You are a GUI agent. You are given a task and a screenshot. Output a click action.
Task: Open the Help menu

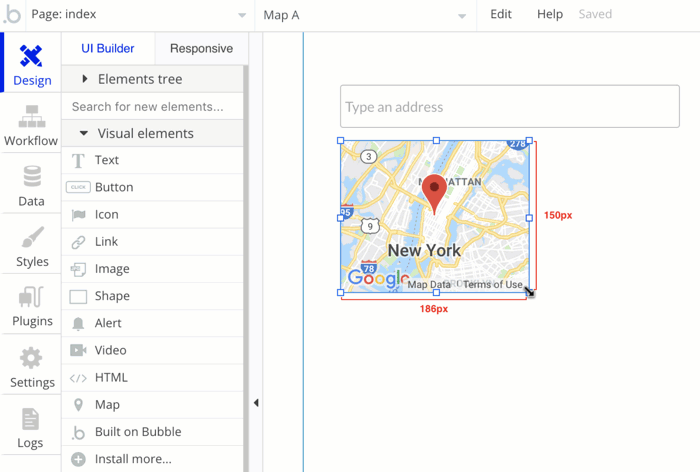550,14
